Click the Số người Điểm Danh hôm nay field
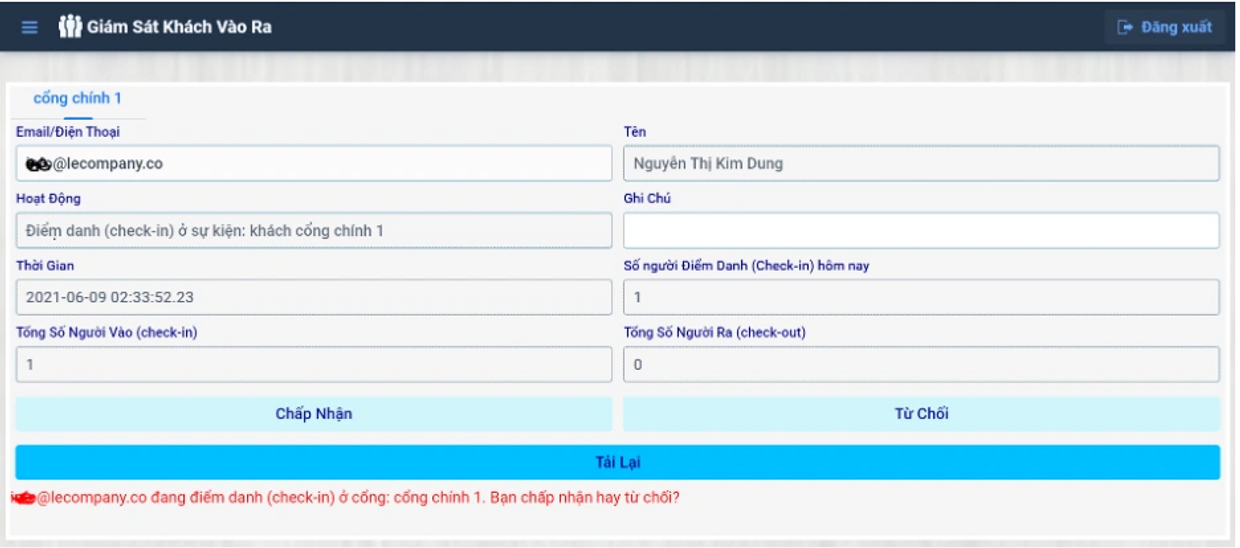 (x=920, y=298)
